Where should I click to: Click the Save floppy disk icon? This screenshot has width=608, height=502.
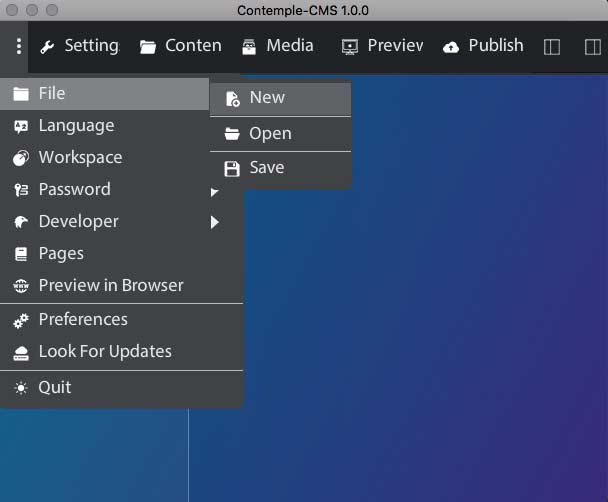[x=232, y=168]
